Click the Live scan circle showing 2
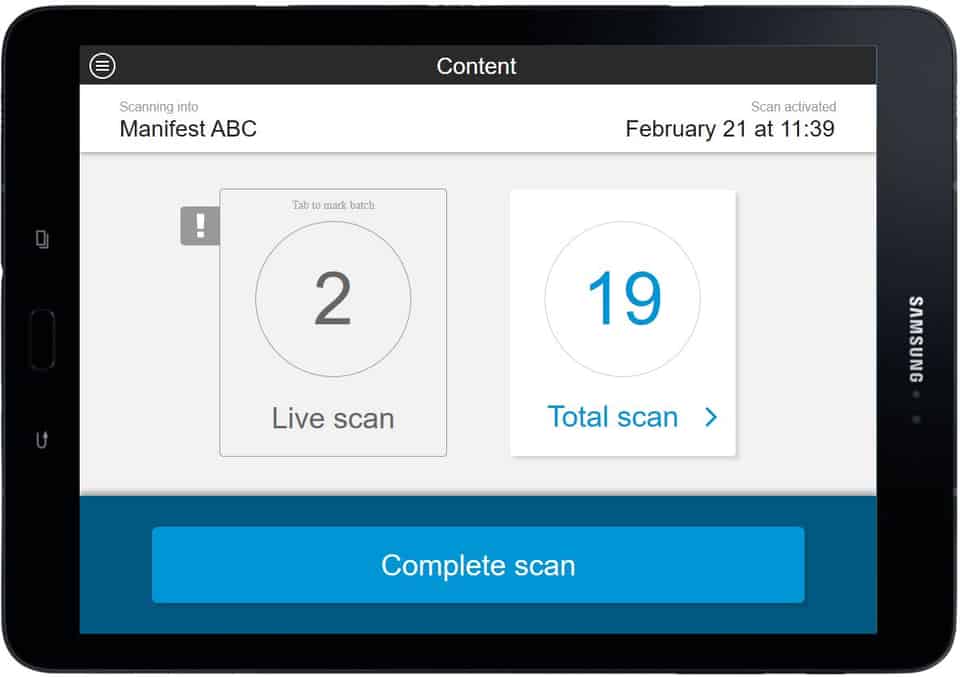 pos(333,298)
